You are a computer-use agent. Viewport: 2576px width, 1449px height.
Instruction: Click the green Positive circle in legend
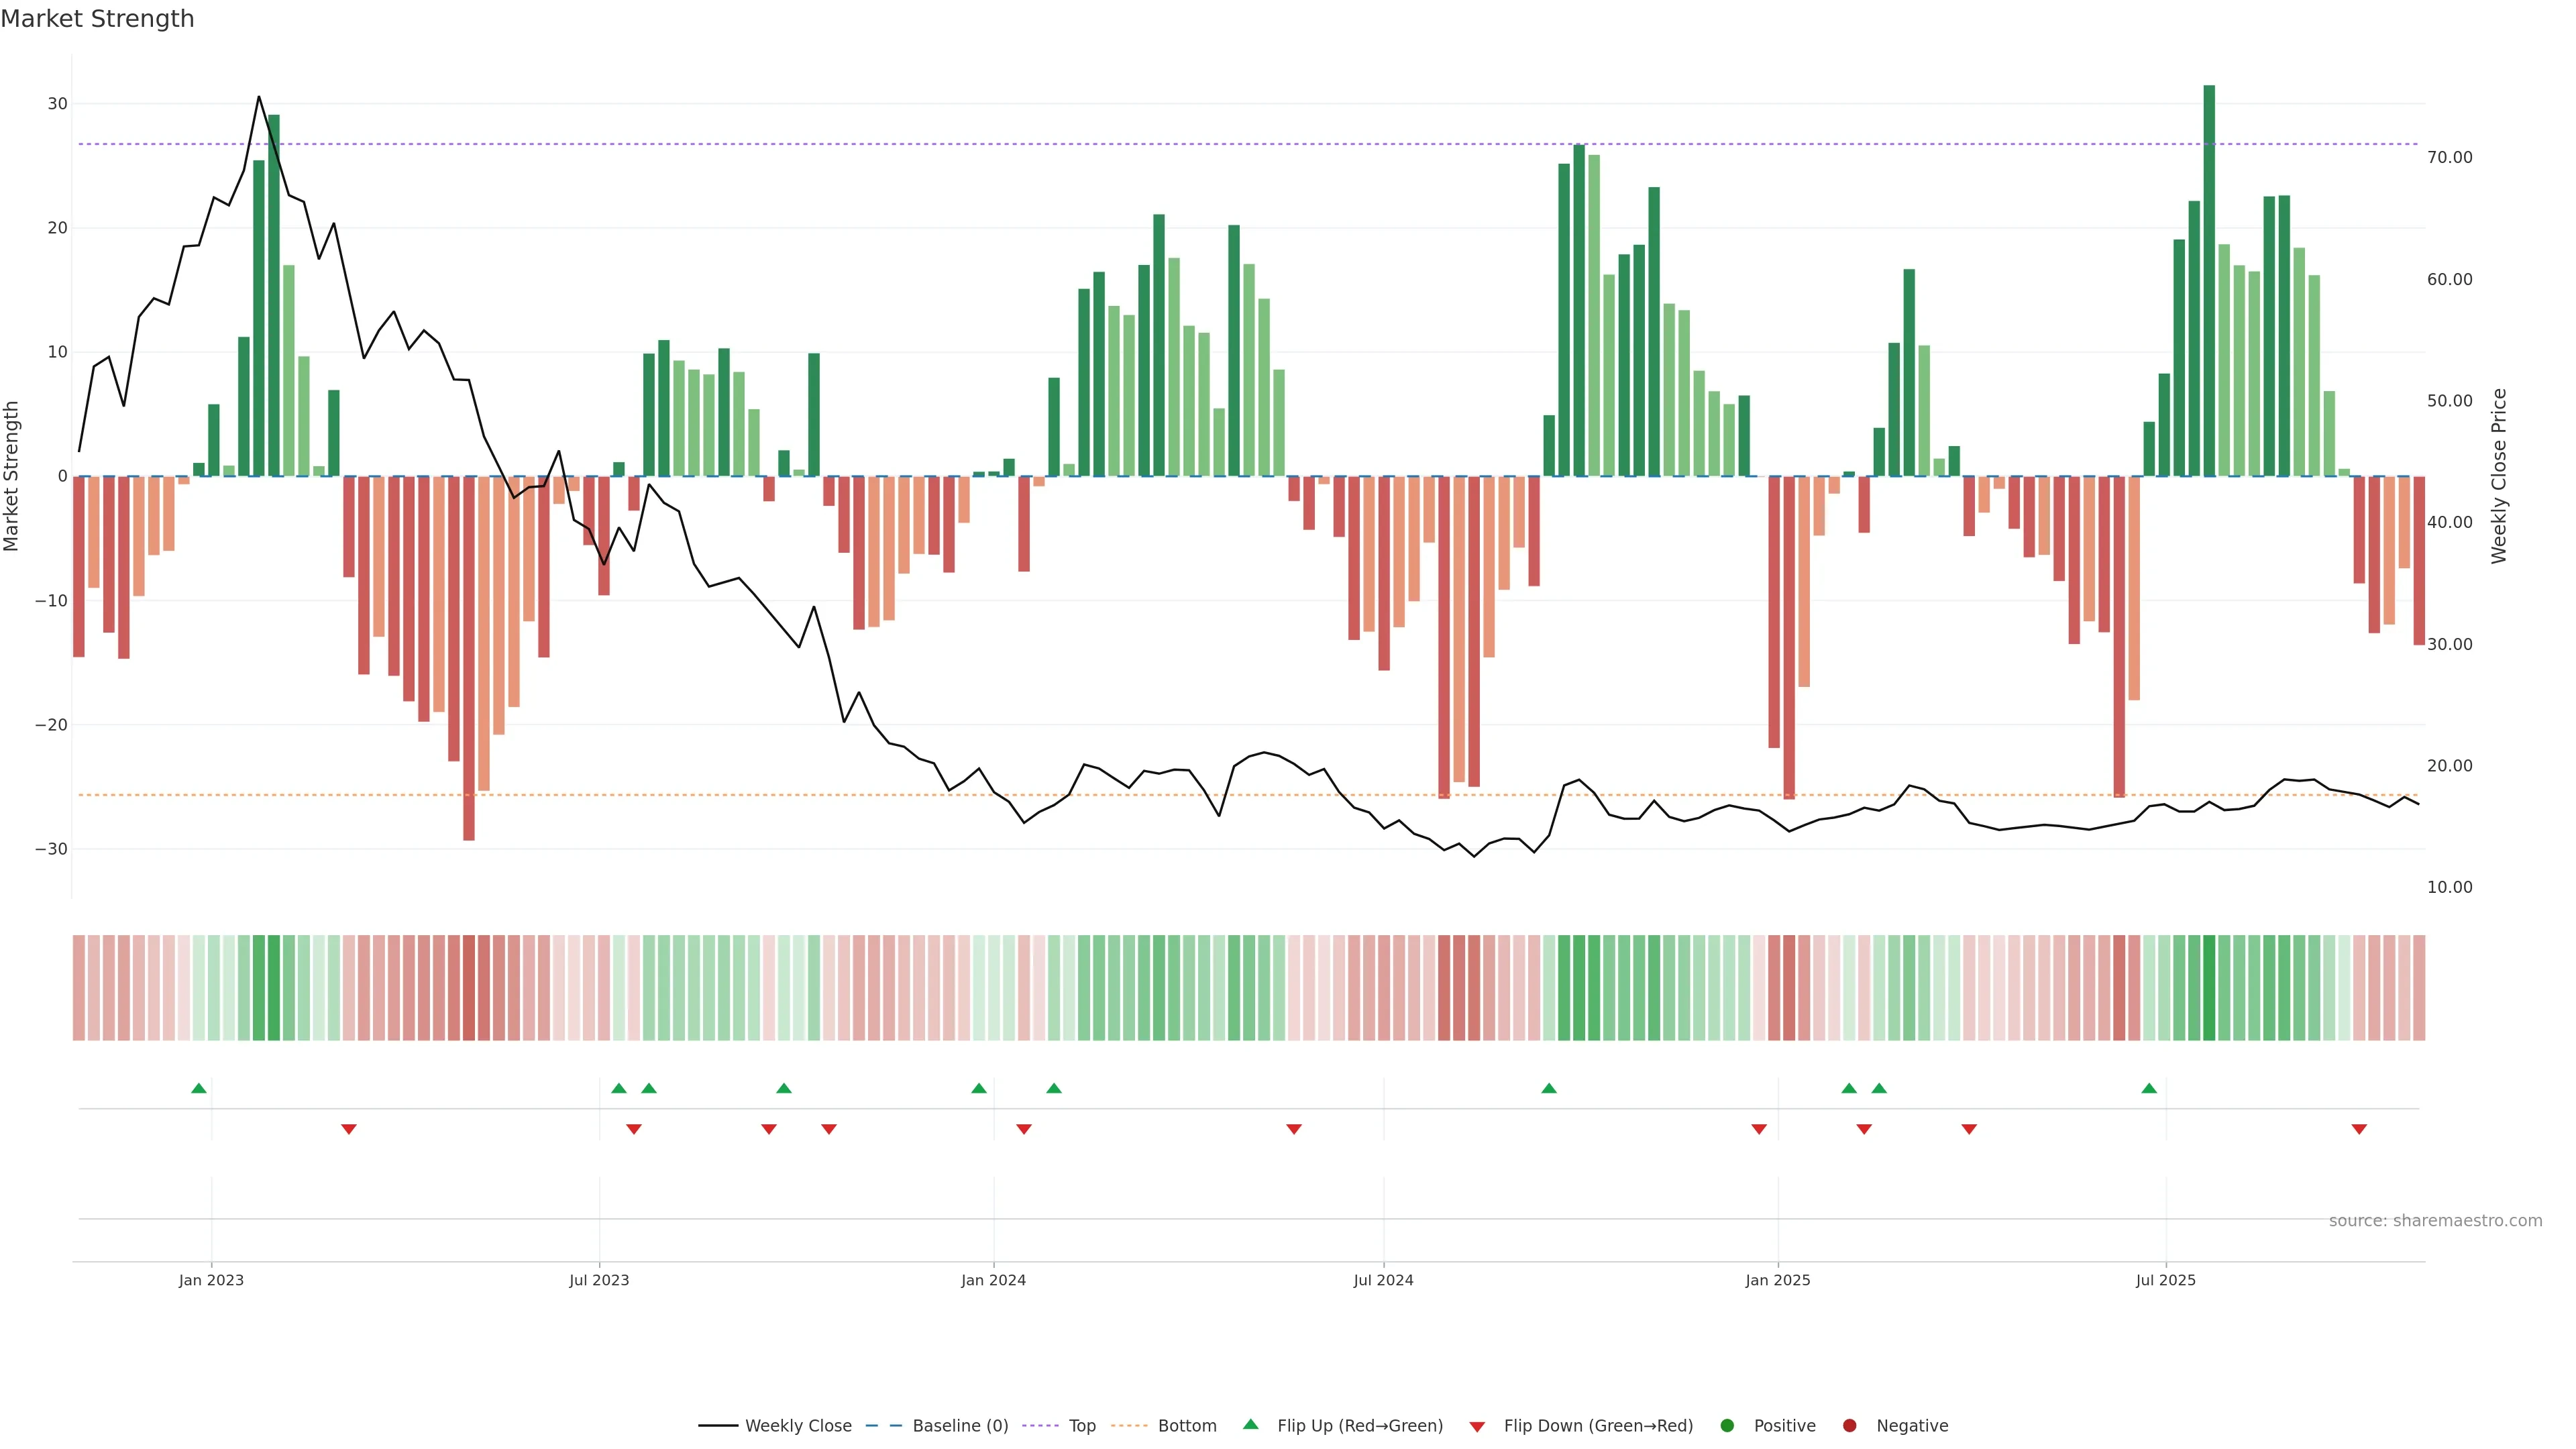pyautogui.click(x=1727, y=1426)
